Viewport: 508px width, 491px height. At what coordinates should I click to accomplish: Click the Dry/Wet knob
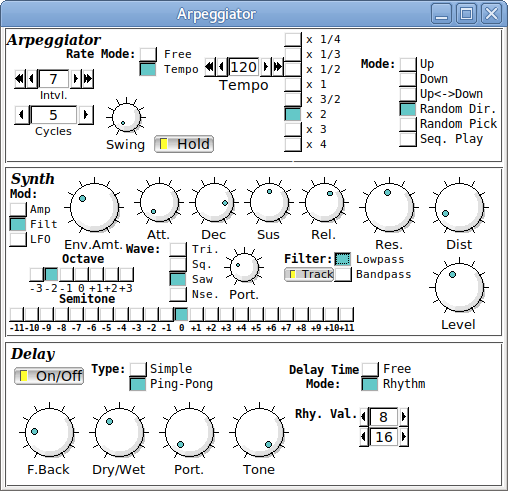[119, 432]
